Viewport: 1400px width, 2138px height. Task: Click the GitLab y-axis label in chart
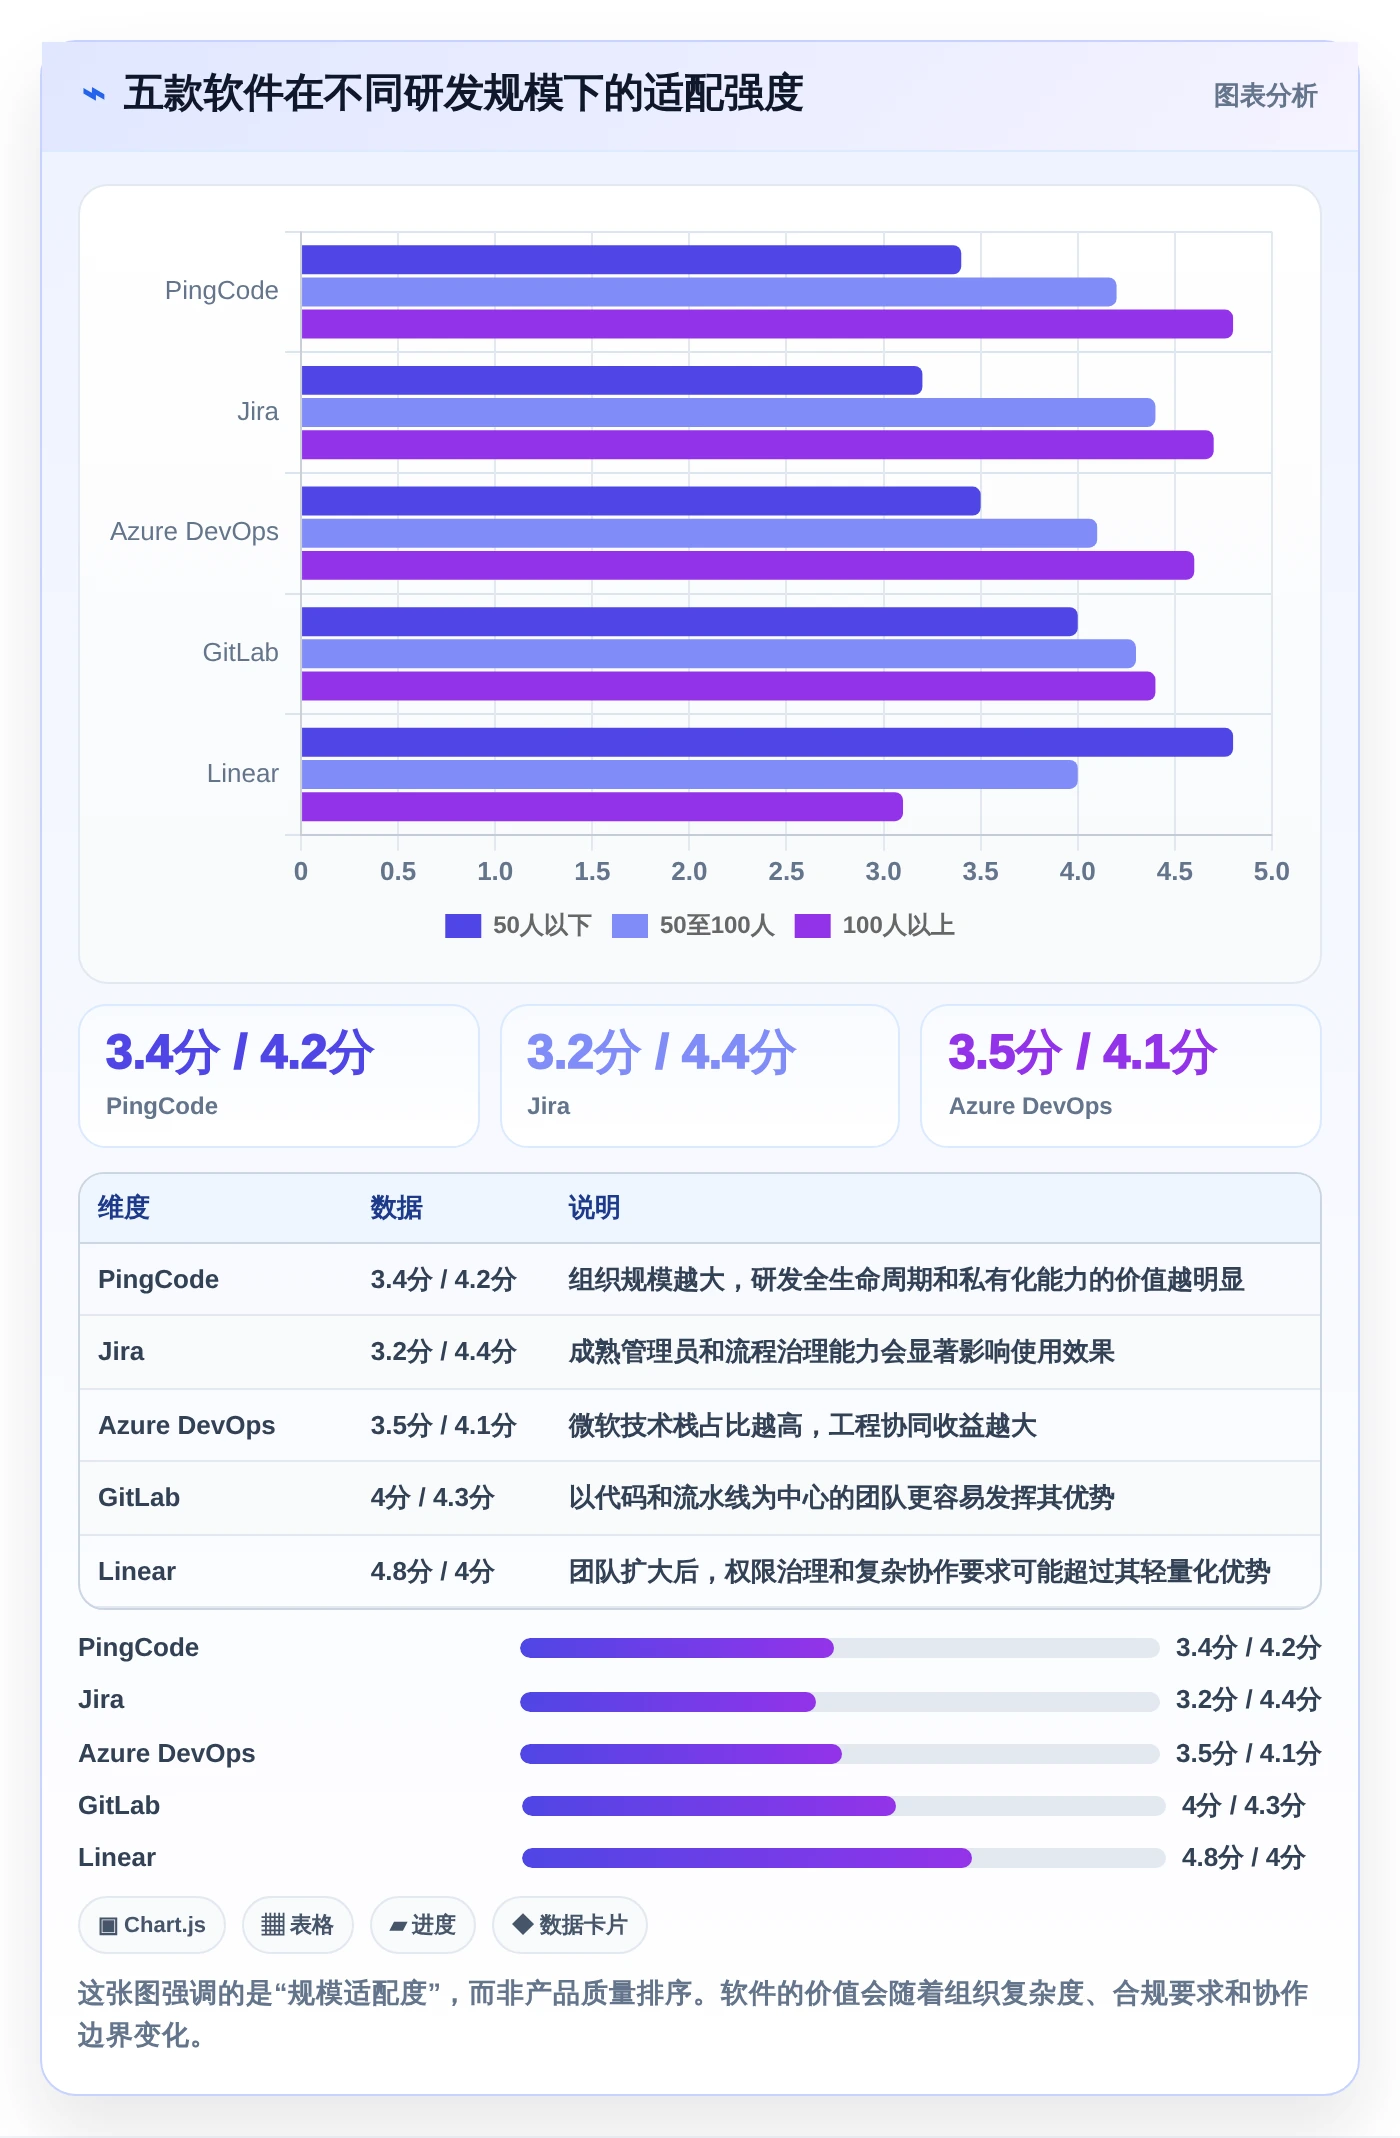tap(241, 653)
